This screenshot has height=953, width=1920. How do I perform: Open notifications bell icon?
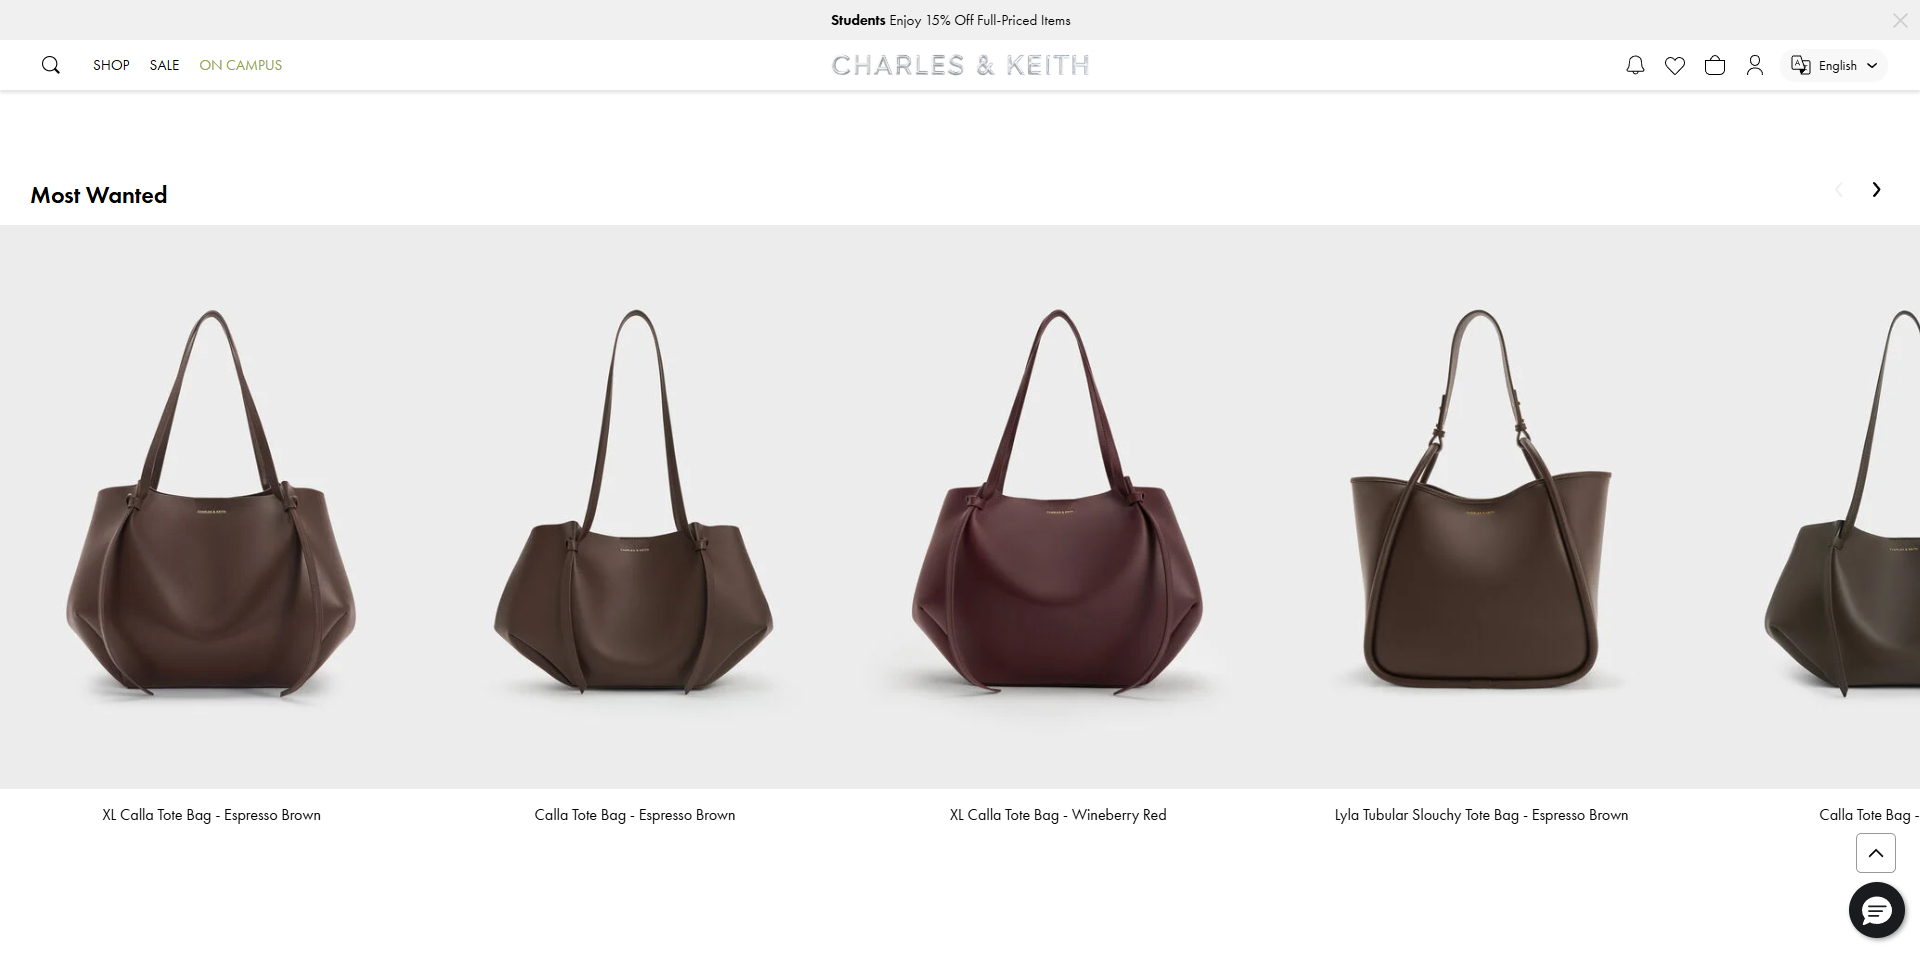(x=1635, y=65)
